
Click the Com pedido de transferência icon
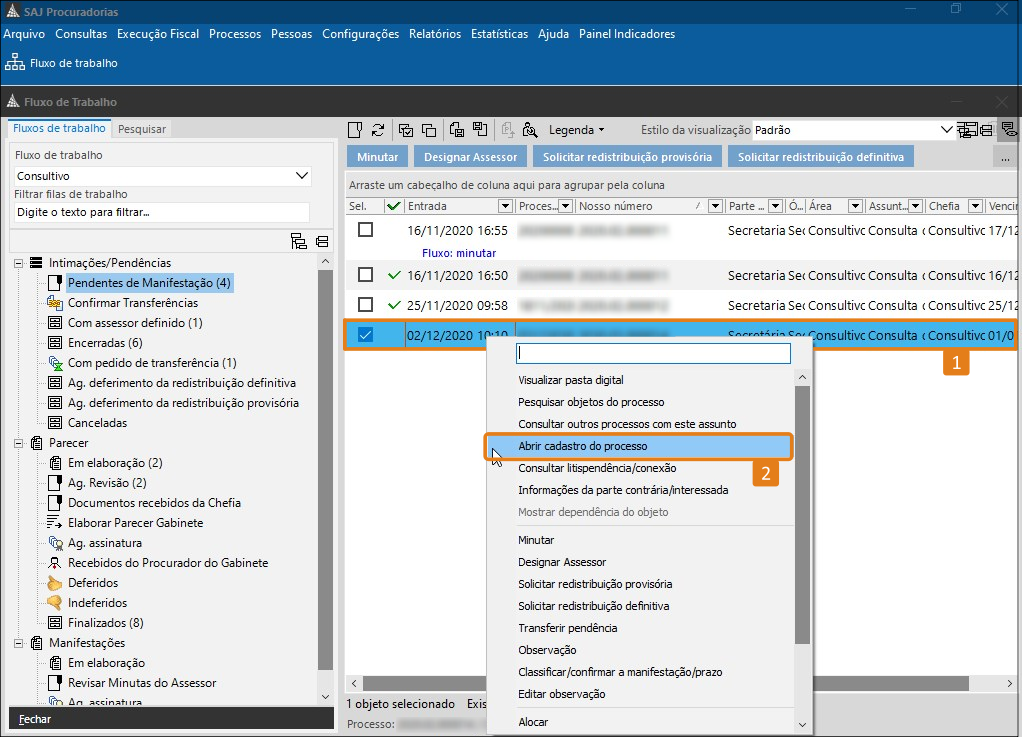55,363
